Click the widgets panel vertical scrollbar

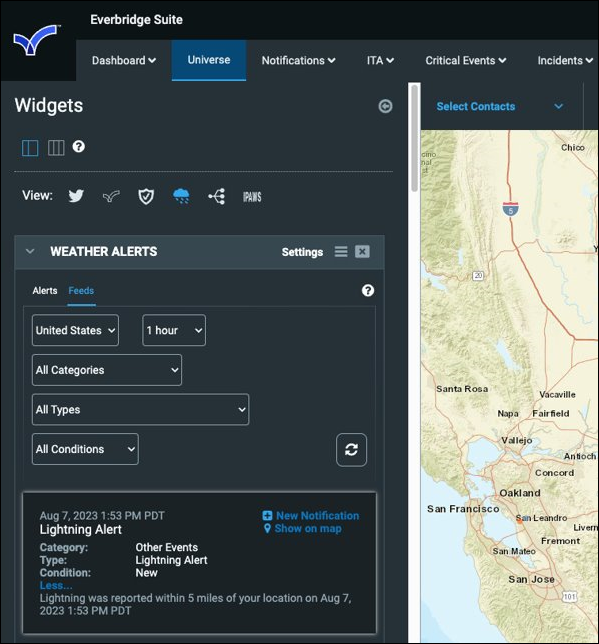coord(415,138)
